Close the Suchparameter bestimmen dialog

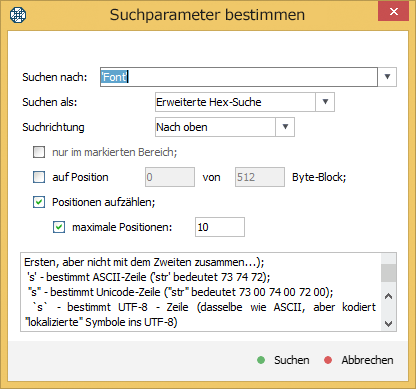tap(393, 12)
